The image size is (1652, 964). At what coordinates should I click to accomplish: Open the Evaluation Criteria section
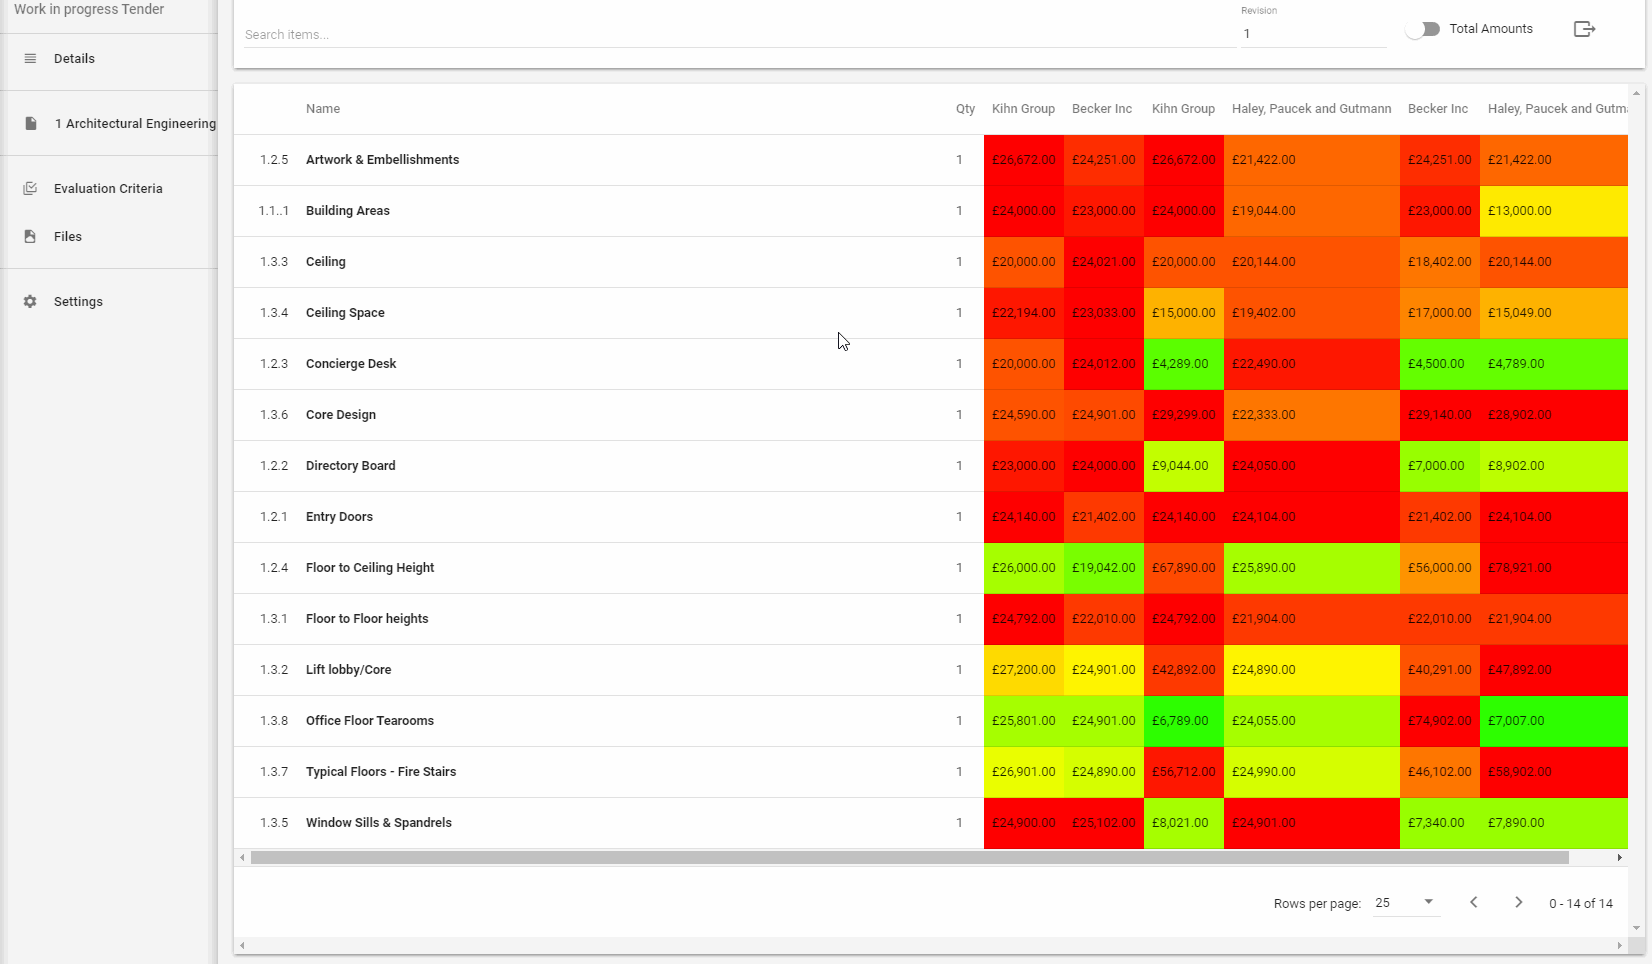click(x=108, y=188)
